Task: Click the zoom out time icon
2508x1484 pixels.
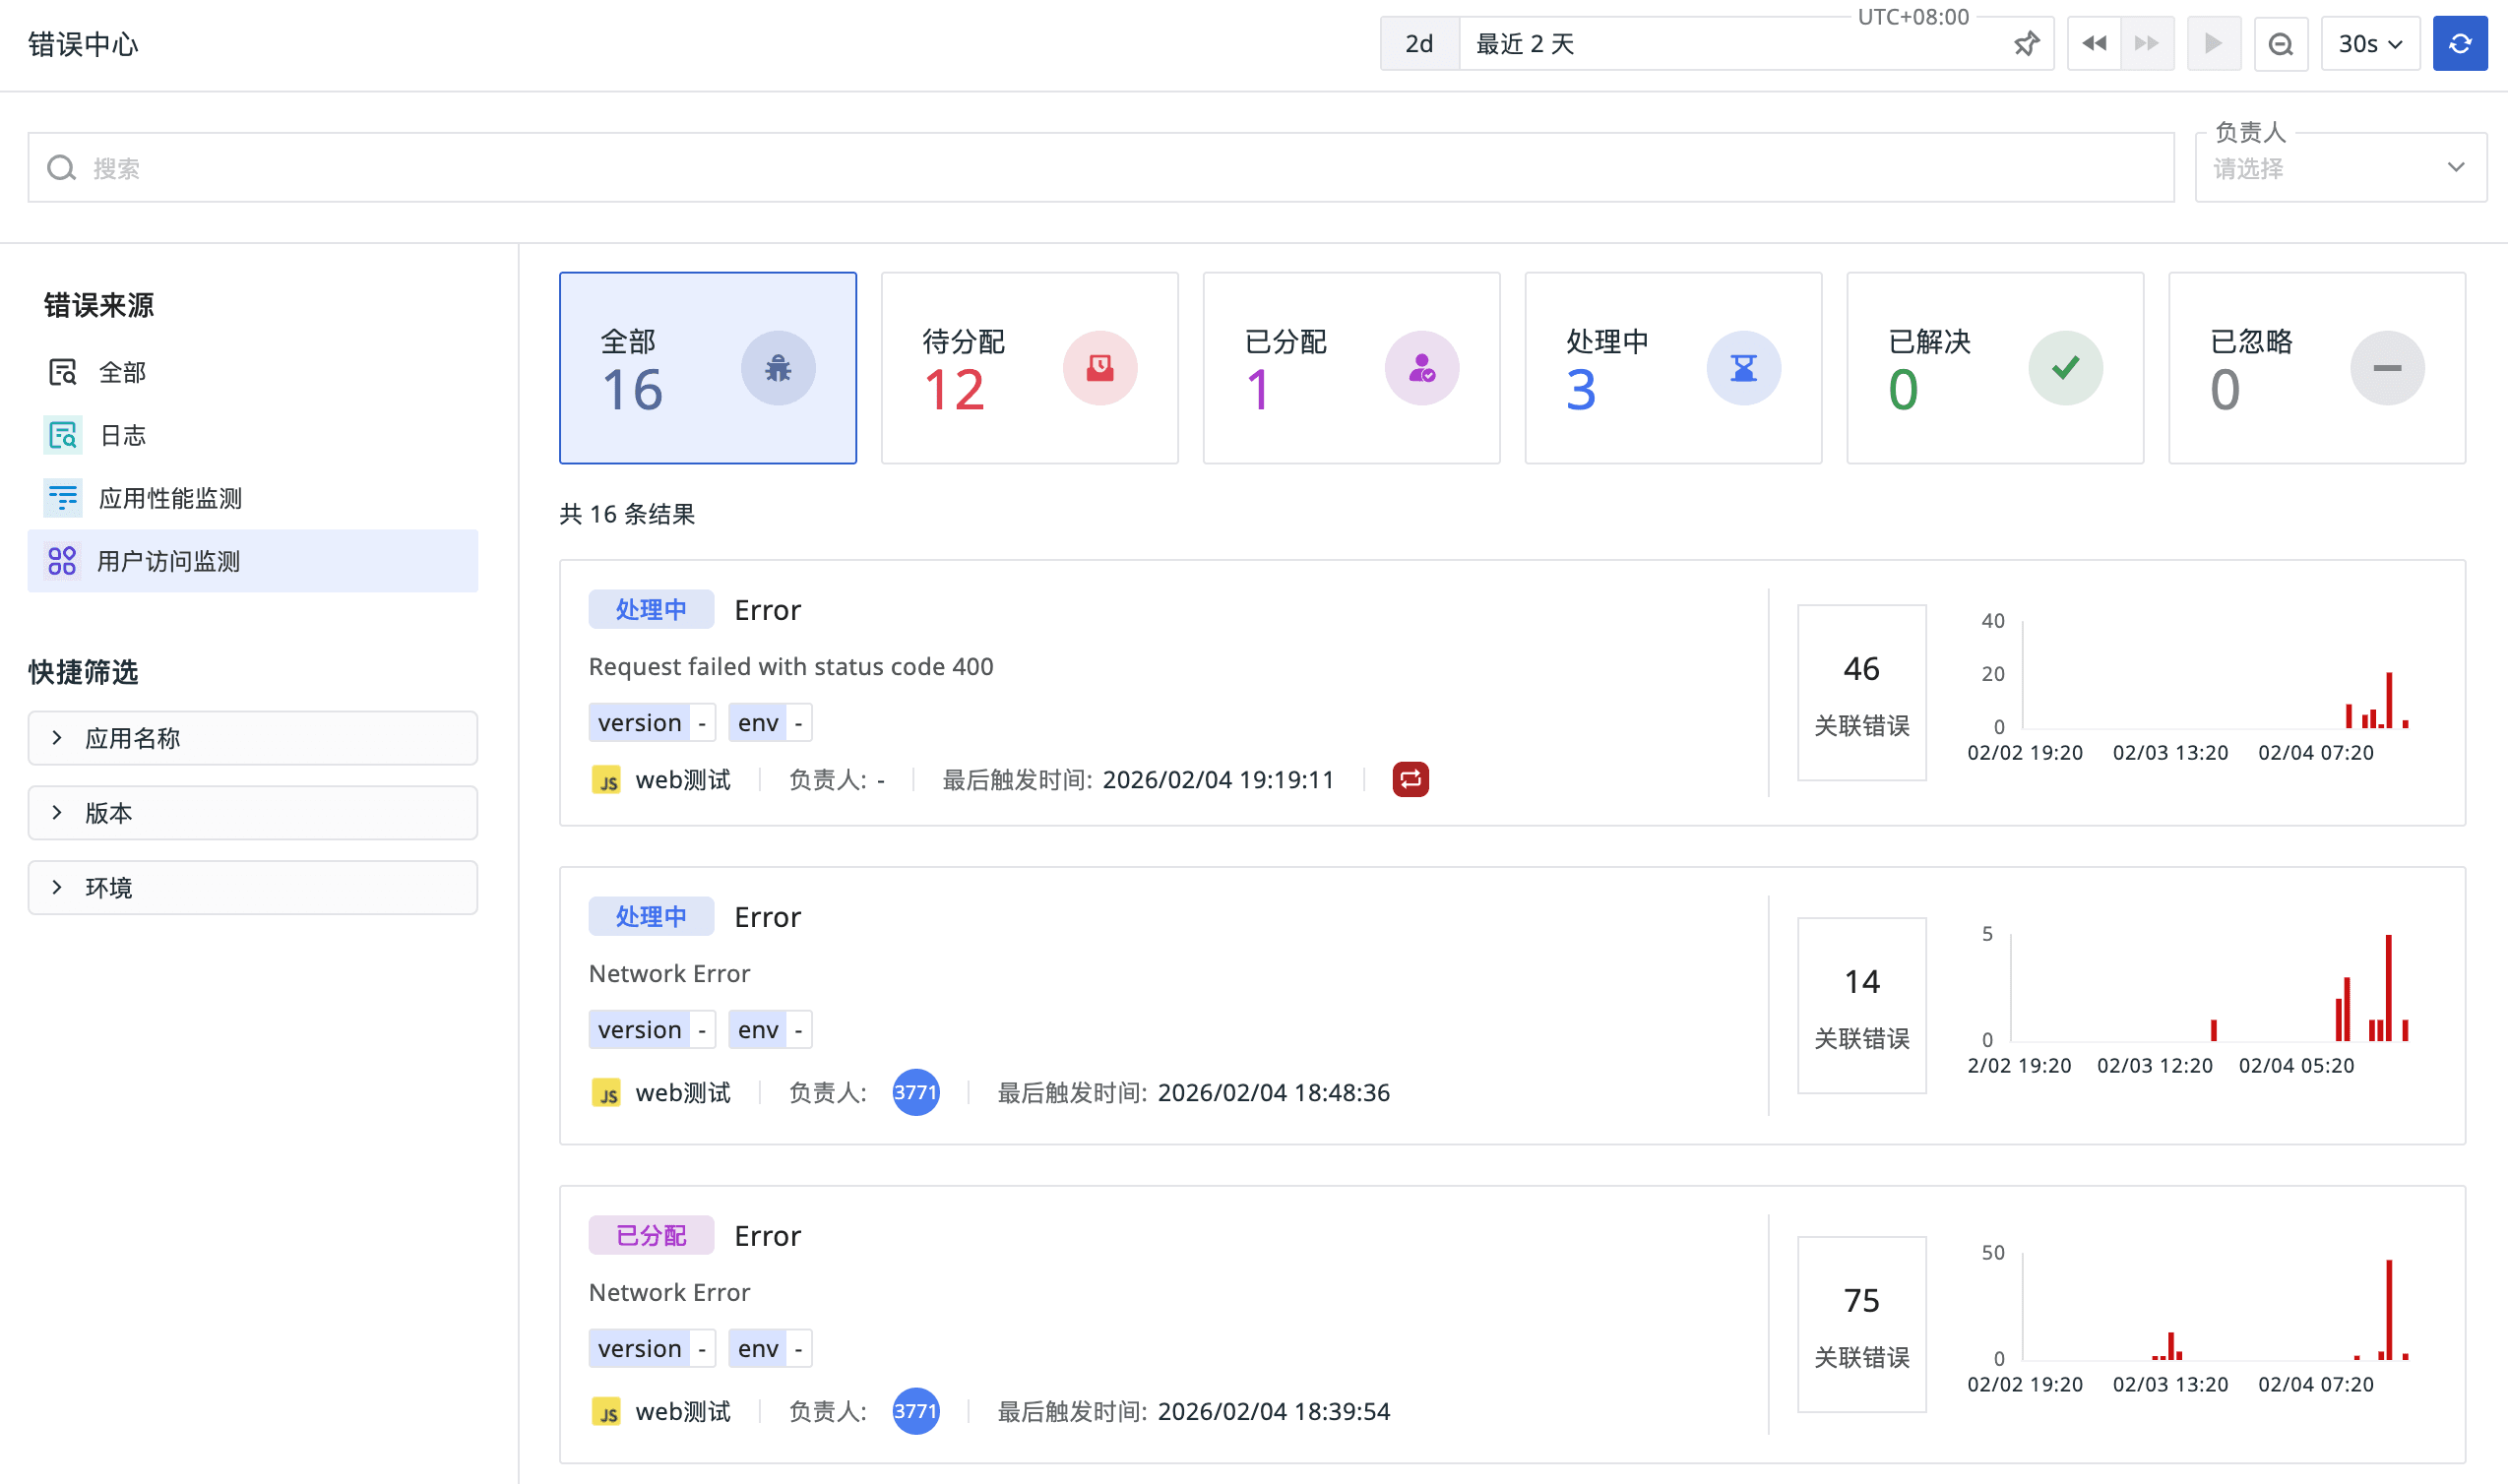Action: pos(2280,44)
